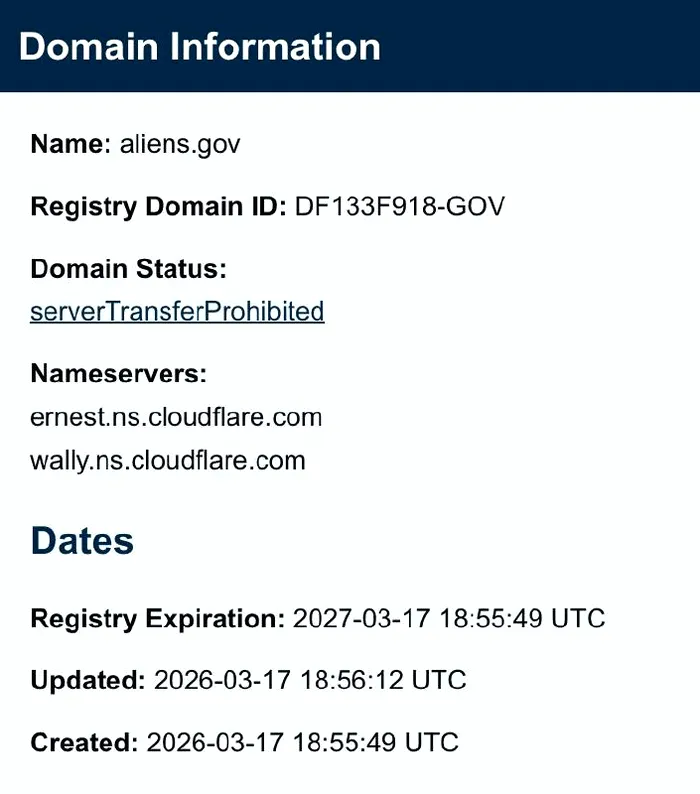700x794 pixels.
Task: Select the wally.ns.cloudflare.com nameserver entry
Action: [x=168, y=461]
